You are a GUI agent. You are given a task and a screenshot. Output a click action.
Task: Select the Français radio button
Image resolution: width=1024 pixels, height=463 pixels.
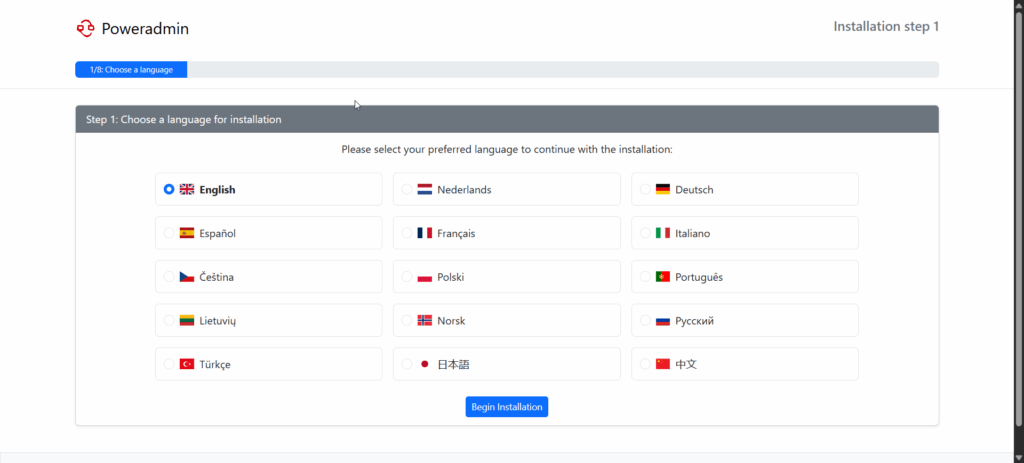[x=407, y=233]
